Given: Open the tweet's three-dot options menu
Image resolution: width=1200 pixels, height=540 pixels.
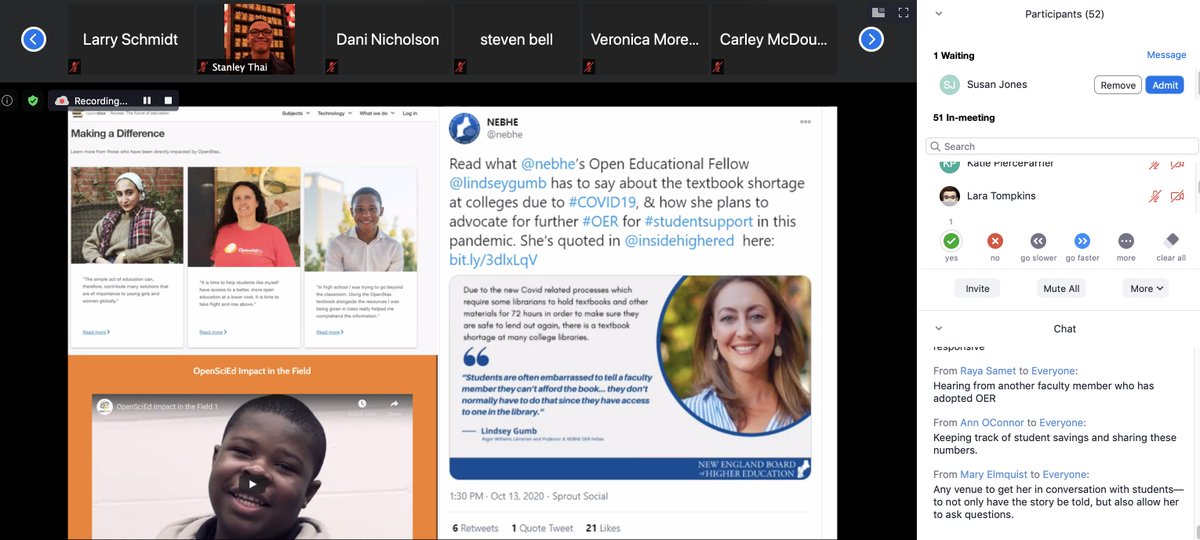Looking at the screenshot, I should 805,121.
